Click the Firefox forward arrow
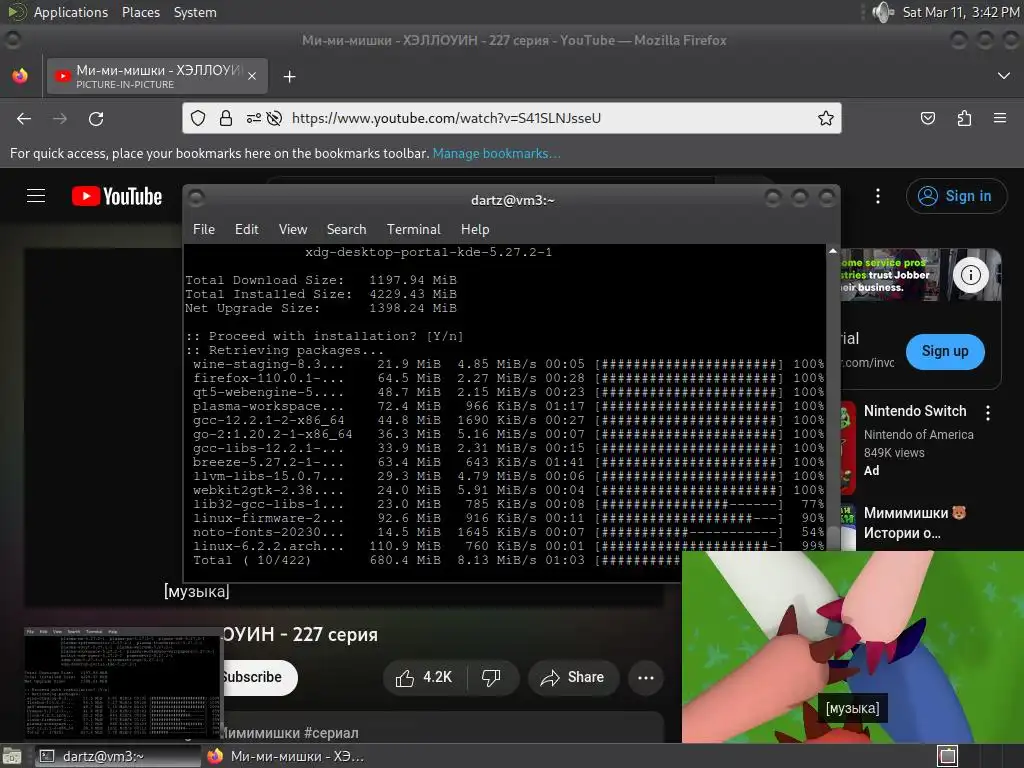The image size is (1024, 768). point(60,118)
